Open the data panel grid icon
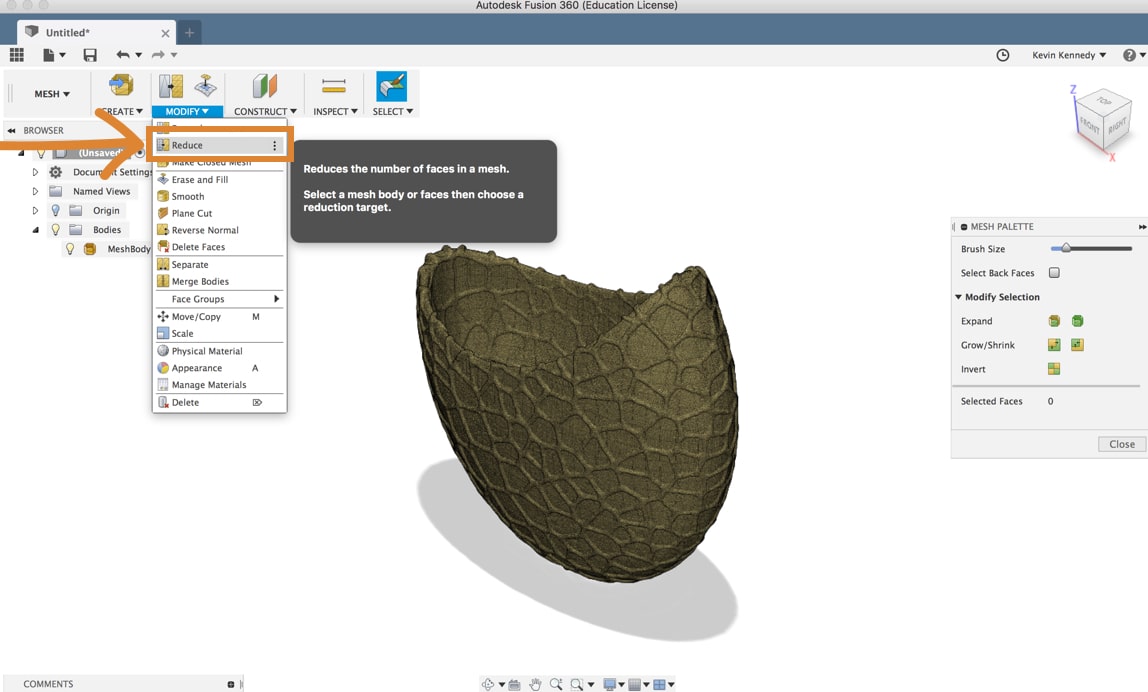The height and width of the screenshot is (692, 1148). coord(17,55)
